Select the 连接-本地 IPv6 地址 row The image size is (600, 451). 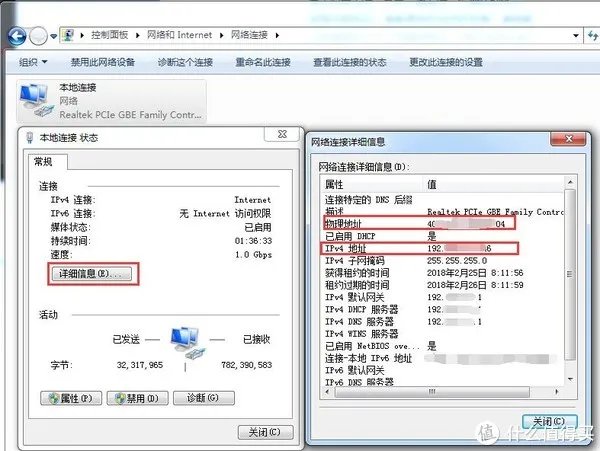443,358
